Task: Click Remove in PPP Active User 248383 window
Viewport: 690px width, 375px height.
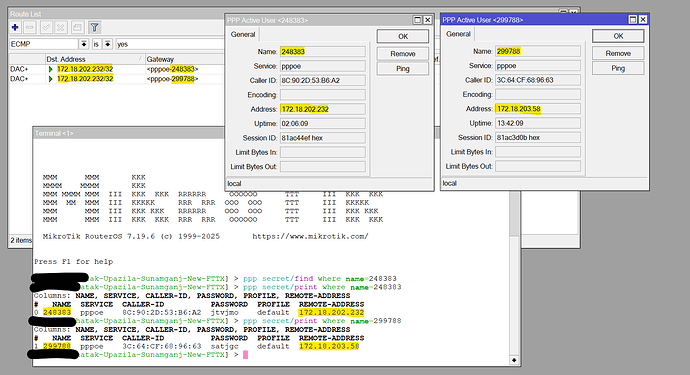Action: tap(403, 54)
